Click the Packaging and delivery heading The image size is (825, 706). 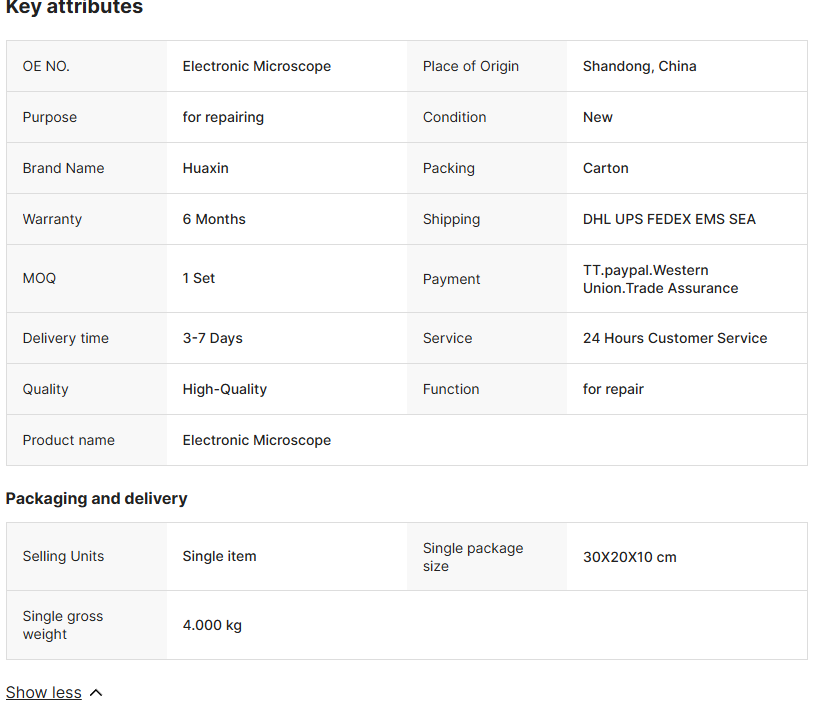97,498
